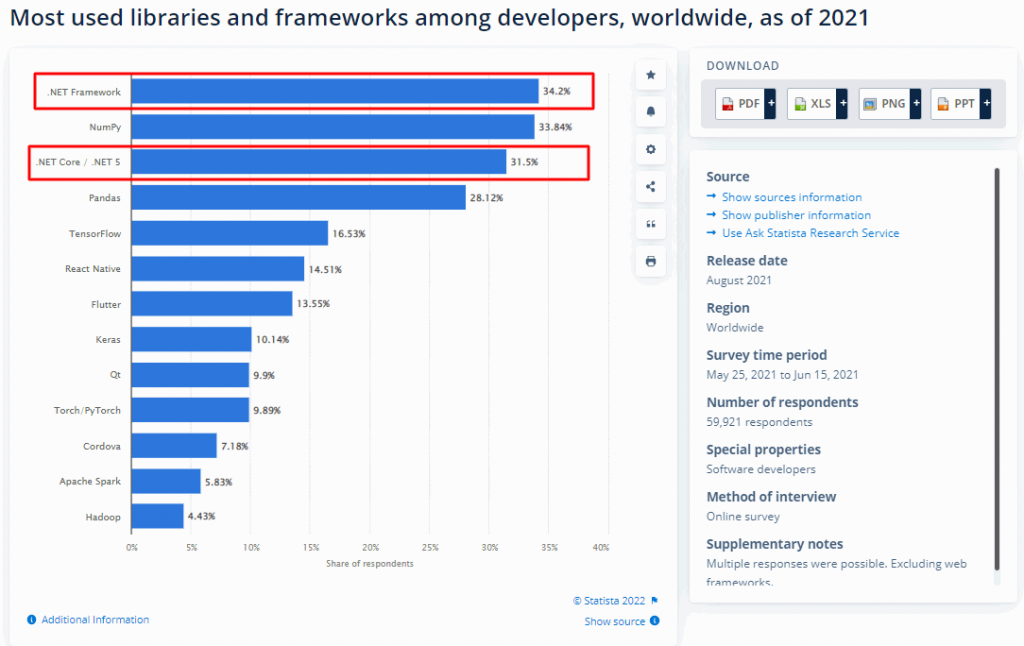
Task: Open Show publisher information link
Action: click(796, 215)
